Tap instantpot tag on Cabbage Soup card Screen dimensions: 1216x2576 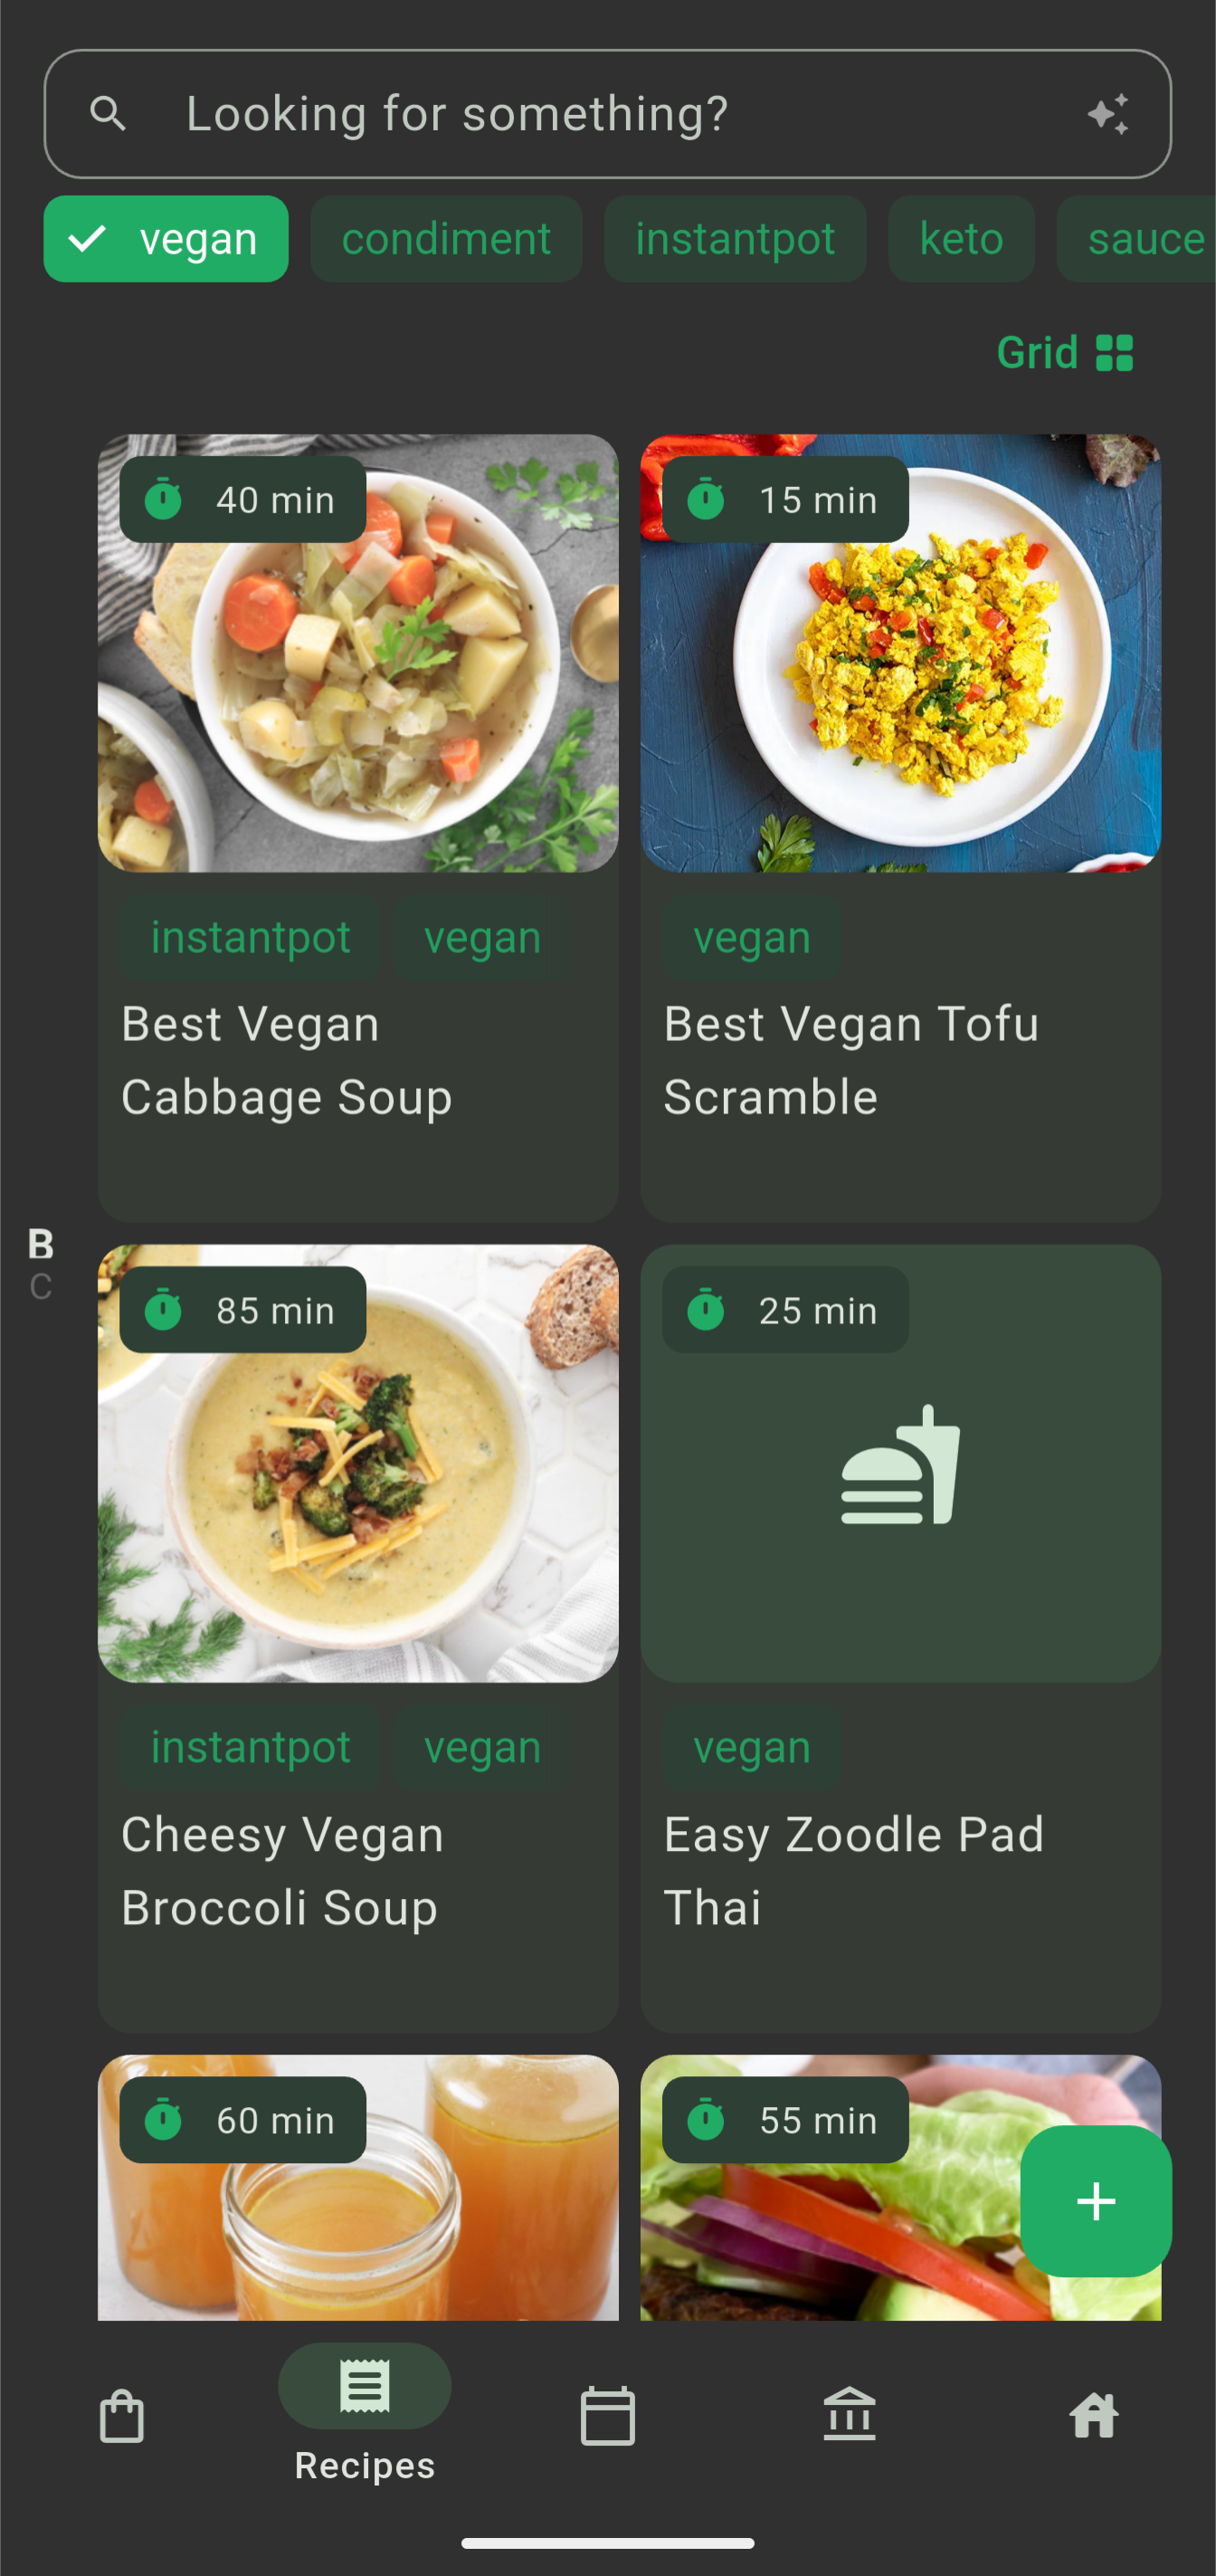click(x=250, y=937)
